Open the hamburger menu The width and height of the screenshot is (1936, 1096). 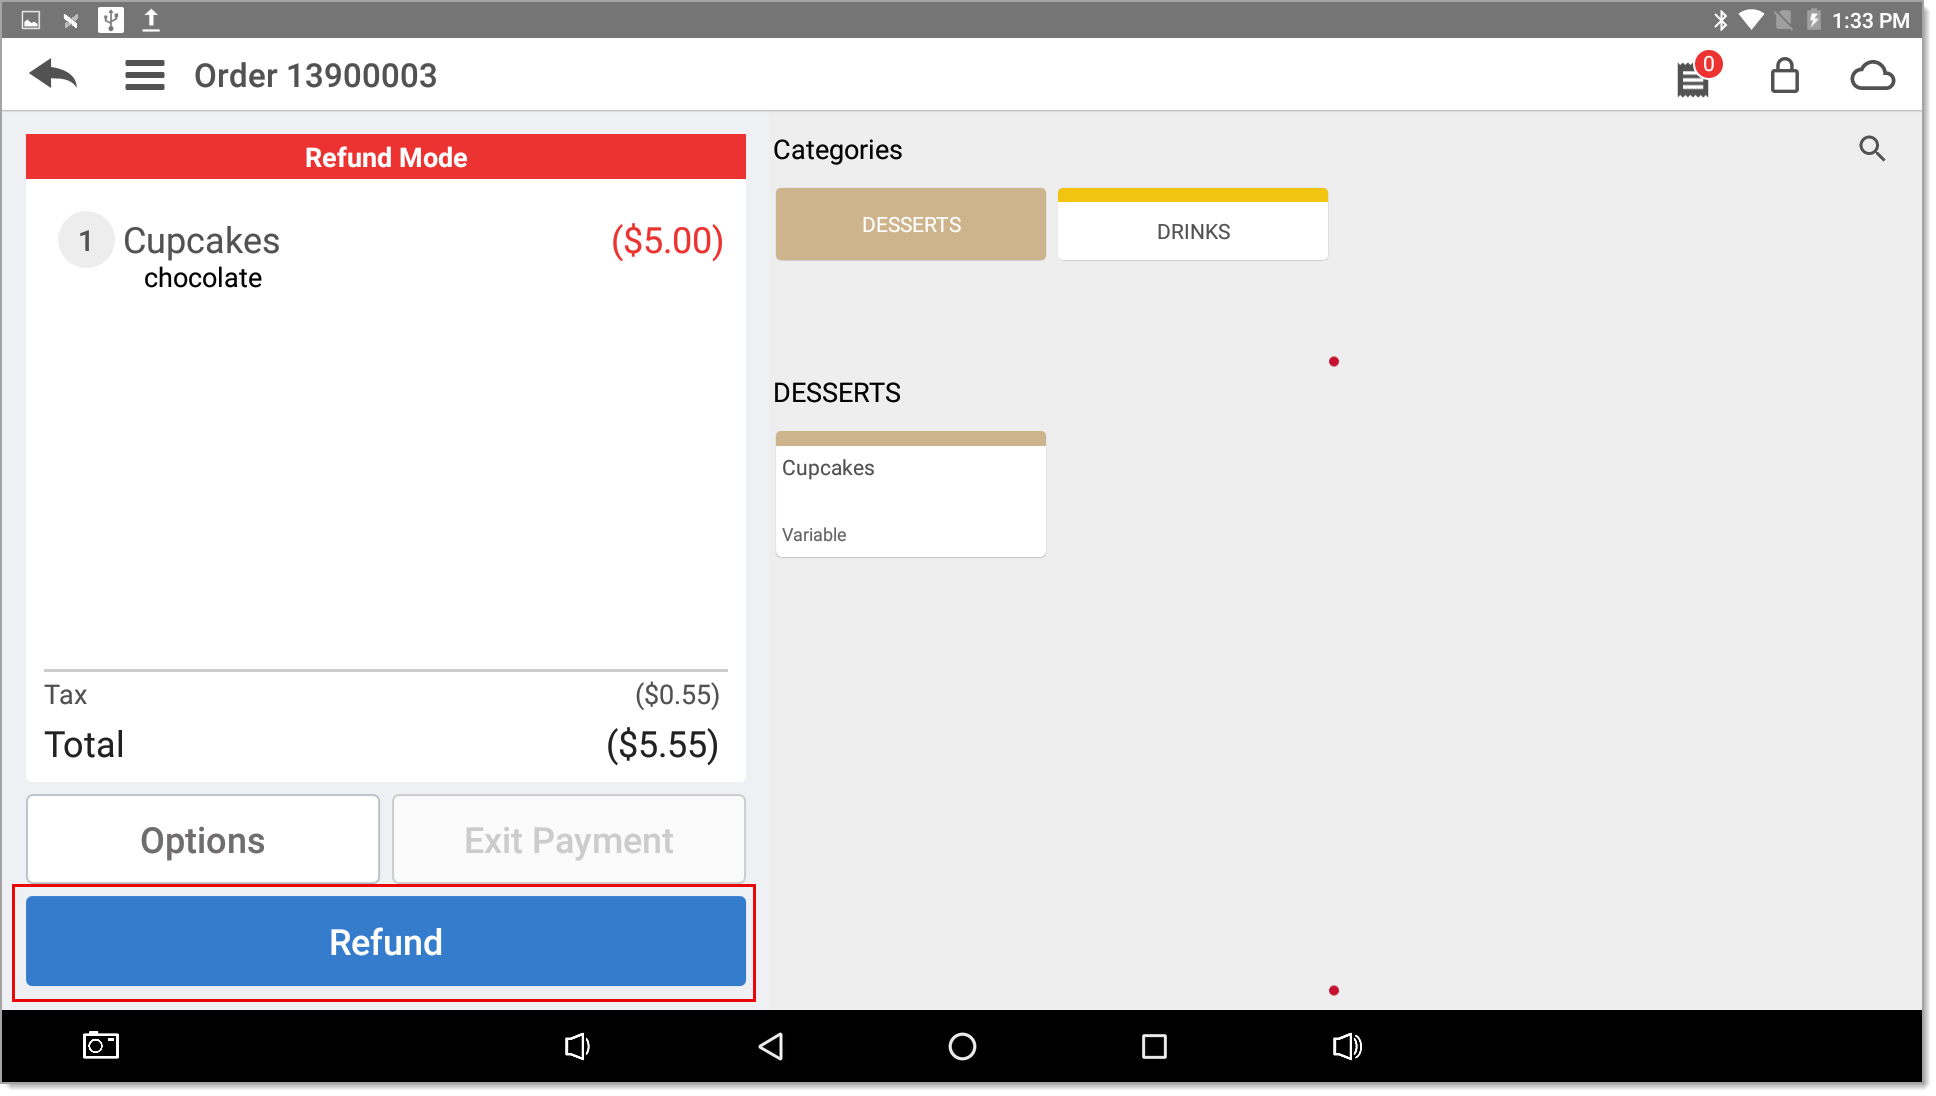pos(144,75)
